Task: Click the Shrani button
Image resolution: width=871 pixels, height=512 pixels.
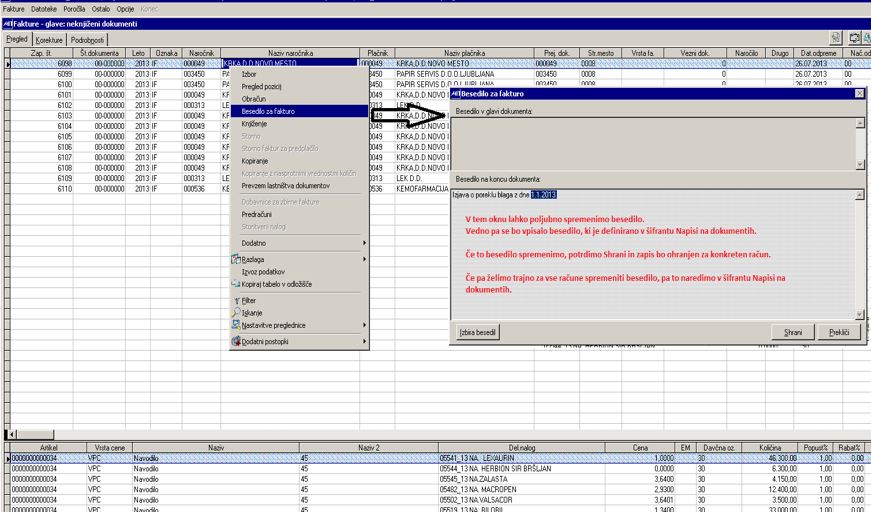Action: coord(793,332)
